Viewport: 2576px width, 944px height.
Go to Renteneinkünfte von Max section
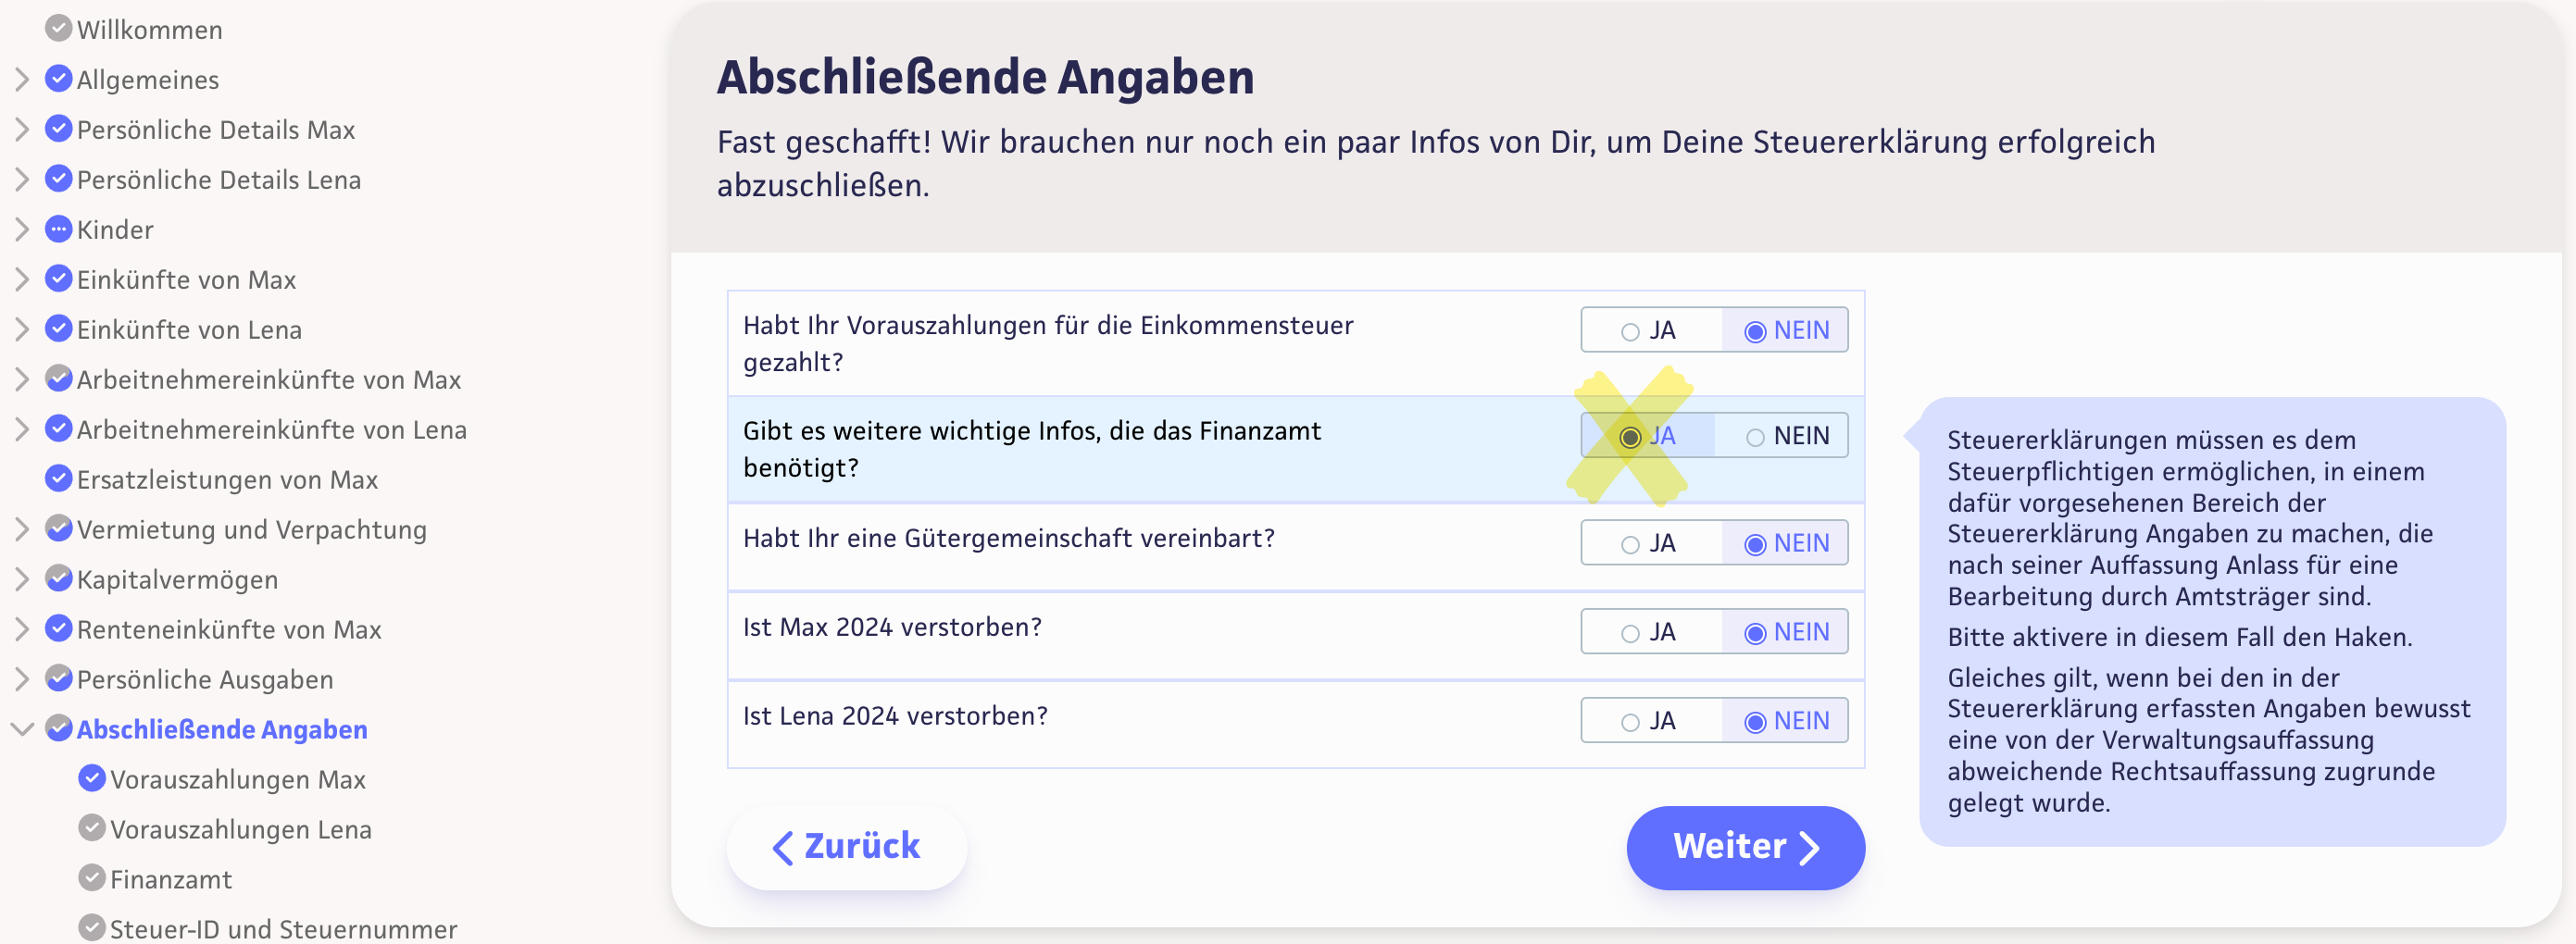coord(228,630)
